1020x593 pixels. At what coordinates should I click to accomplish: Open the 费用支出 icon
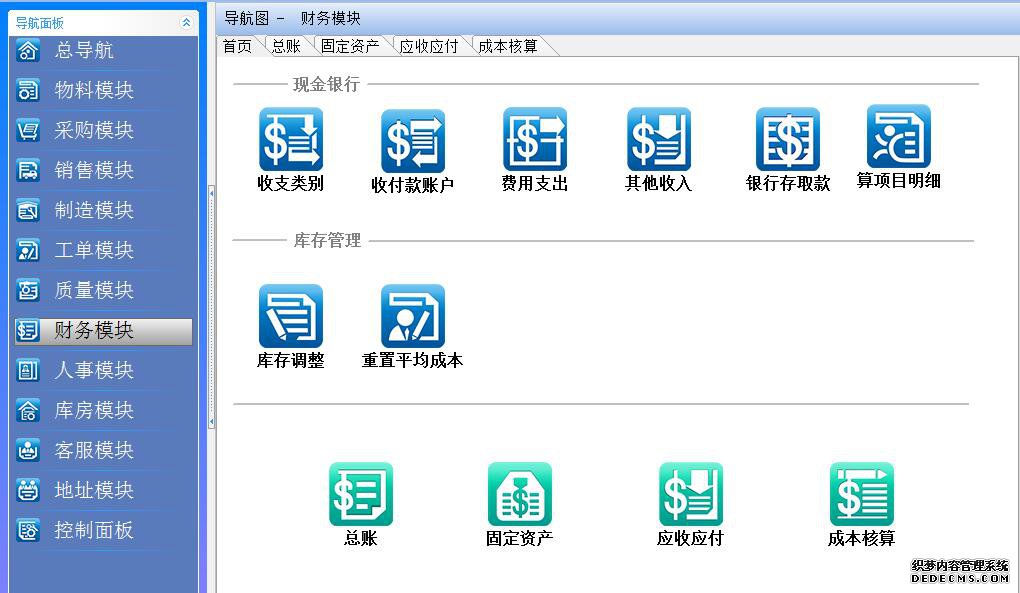coord(535,139)
